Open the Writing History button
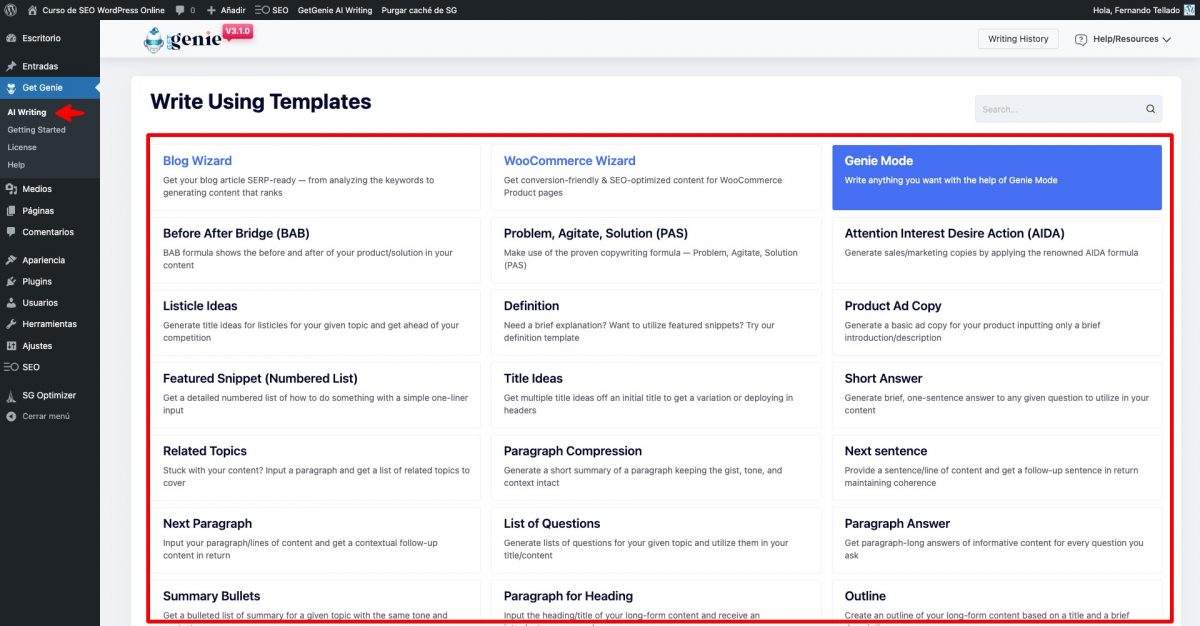 (x=1018, y=39)
